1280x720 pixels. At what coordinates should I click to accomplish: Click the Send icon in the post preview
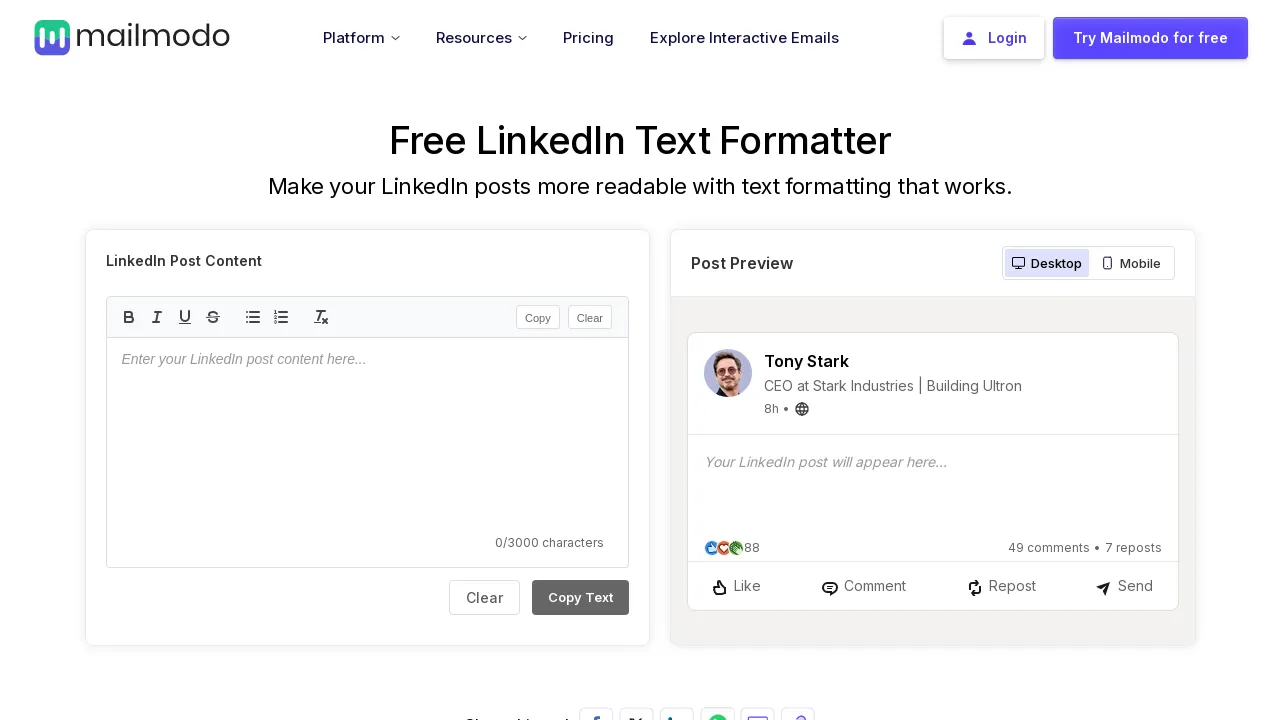click(x=1123, y=586)
